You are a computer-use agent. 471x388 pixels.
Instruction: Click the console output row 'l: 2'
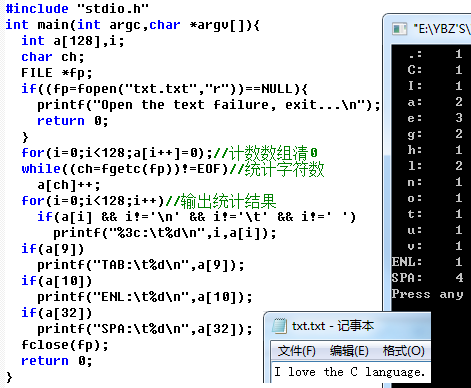tap(435, 166)
